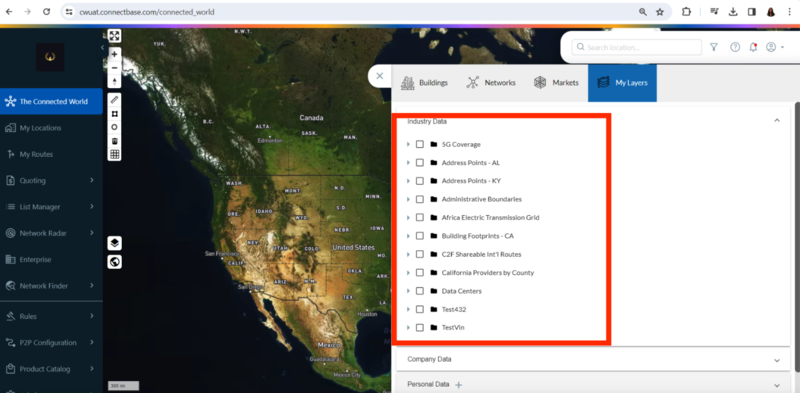
Task: Zoom in on the map
Action: 115,54
